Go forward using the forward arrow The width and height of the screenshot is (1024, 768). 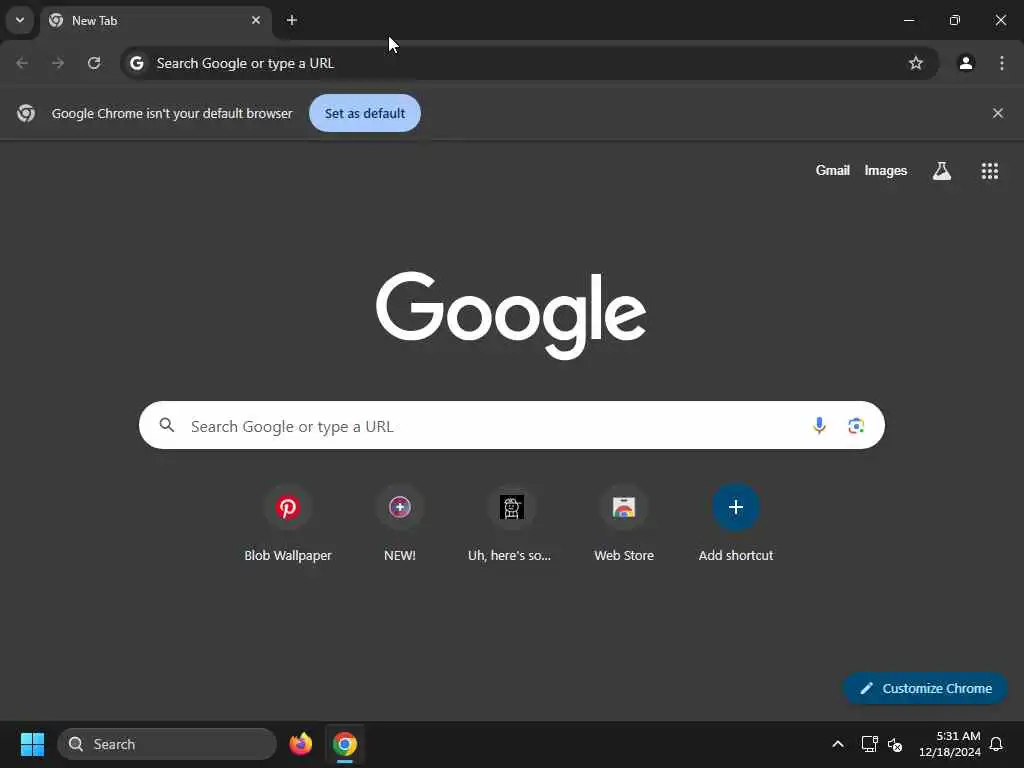58,63
